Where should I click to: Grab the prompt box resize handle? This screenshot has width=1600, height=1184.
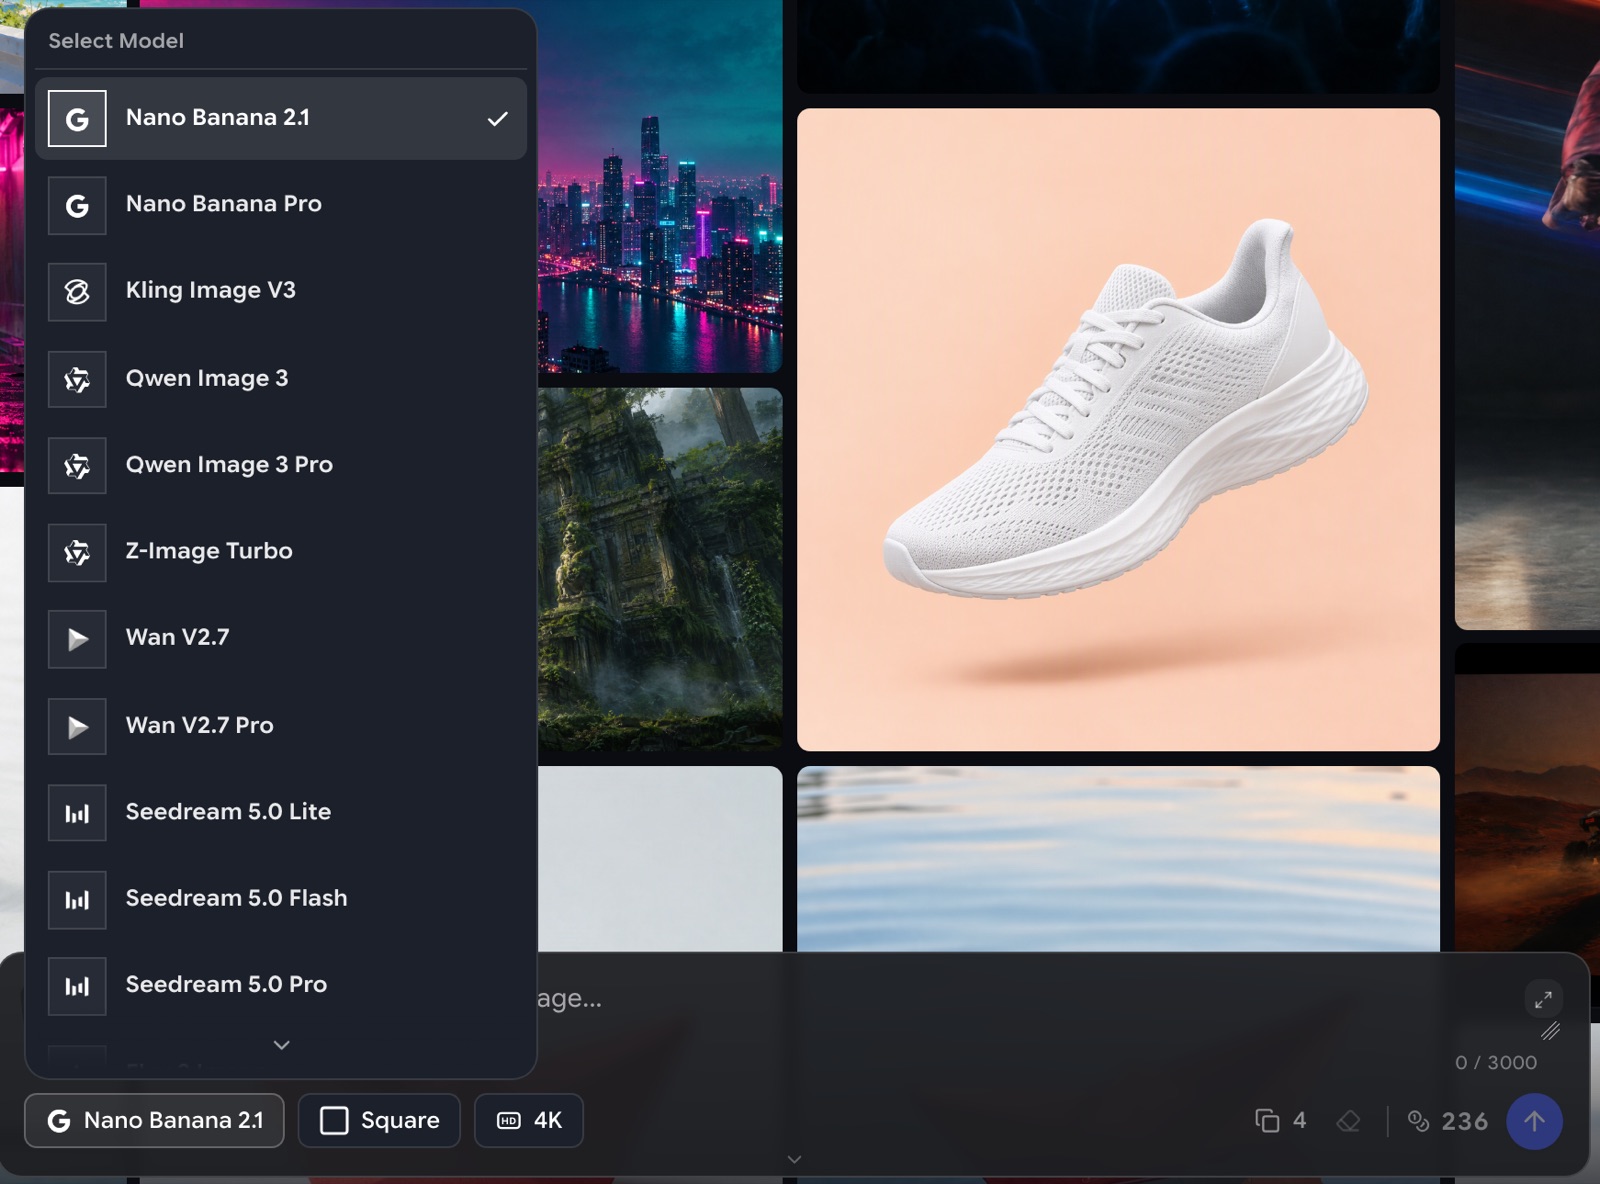(1551, 1031)
